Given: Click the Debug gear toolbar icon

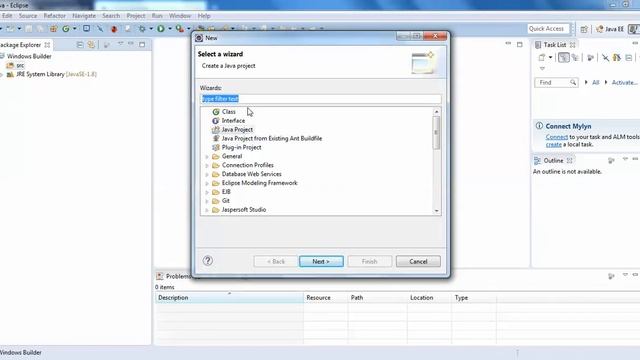Looking at the screenshot, I should tap(142, 29).
